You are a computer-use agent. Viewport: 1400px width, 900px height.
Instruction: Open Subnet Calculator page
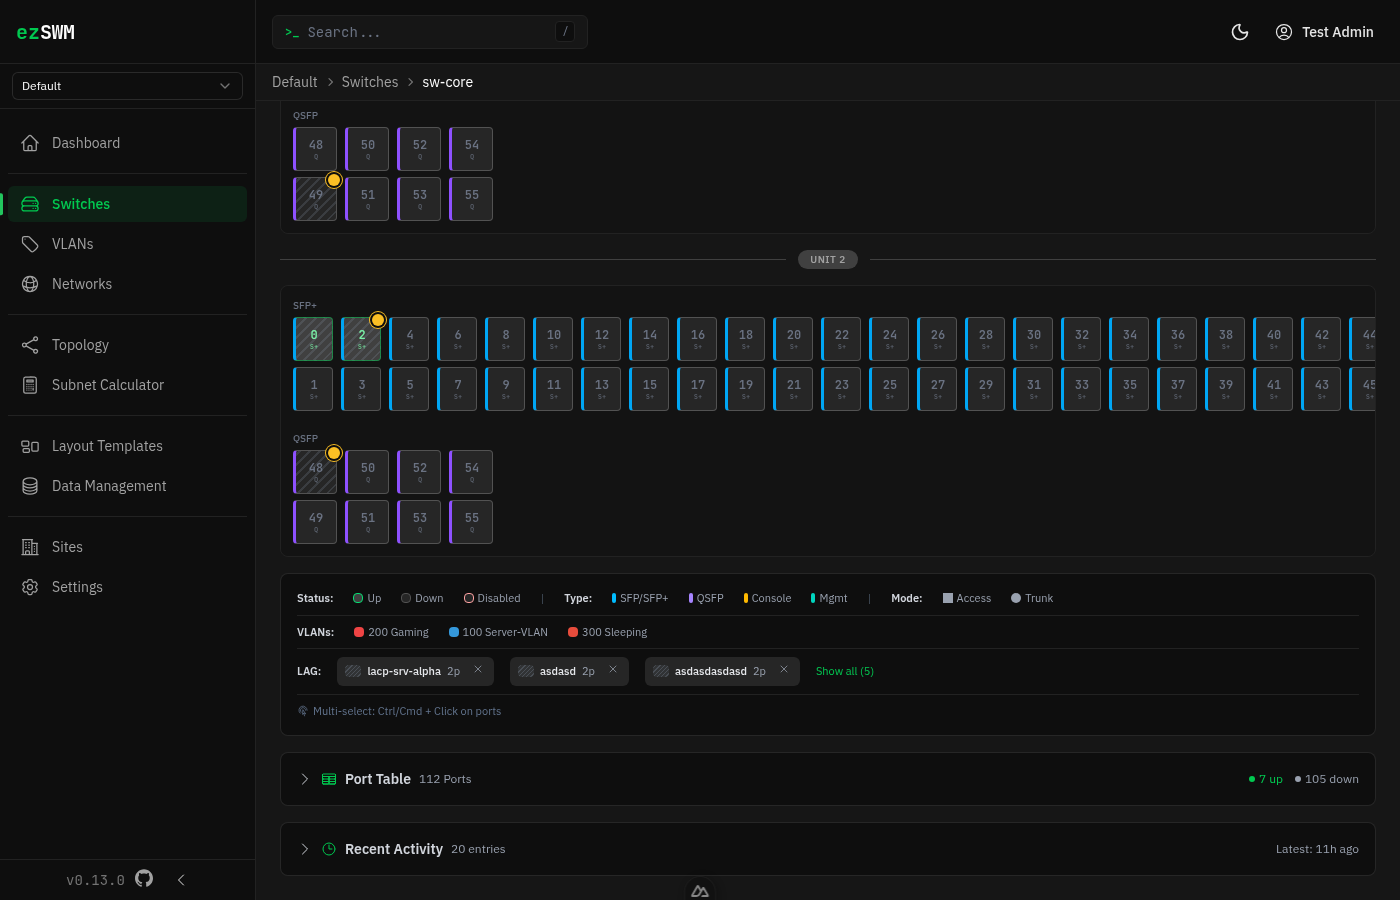tap(127, 385)
